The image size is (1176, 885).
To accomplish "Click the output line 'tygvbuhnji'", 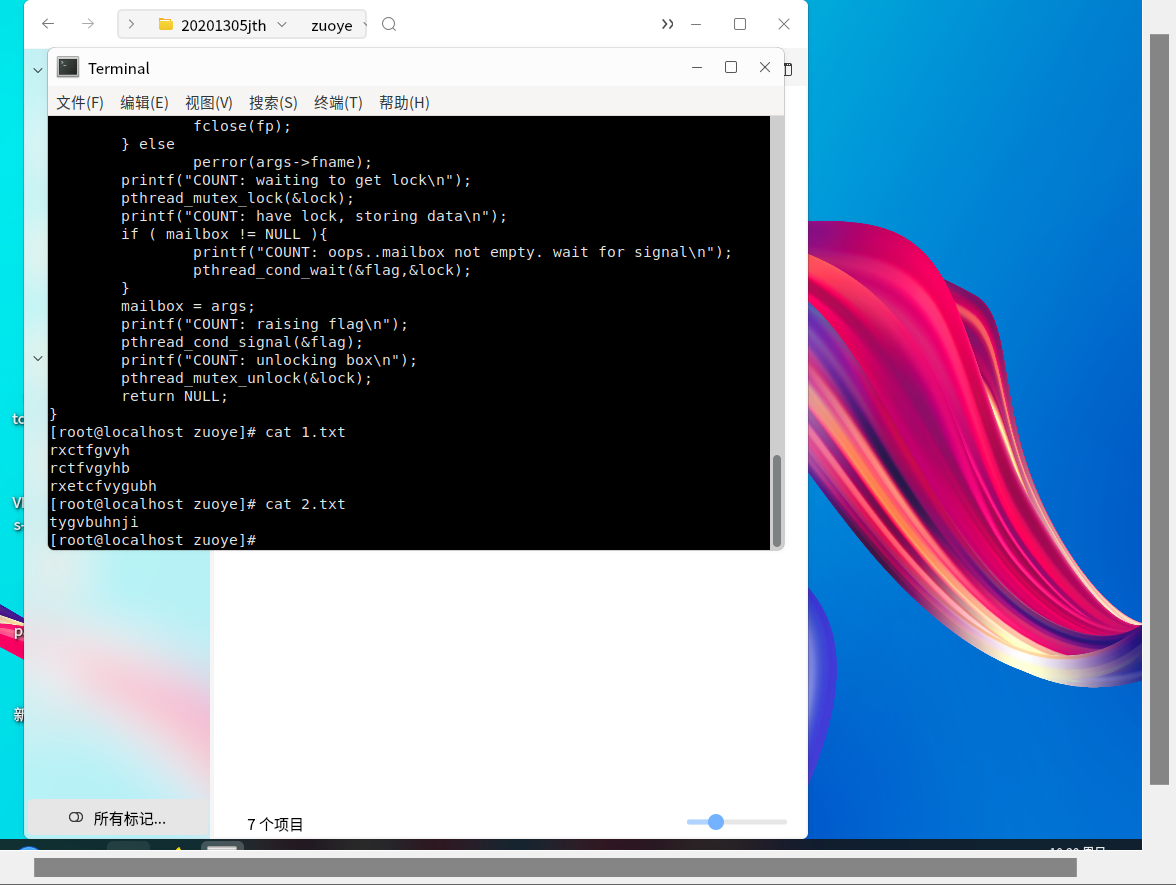I will [94, 522].
